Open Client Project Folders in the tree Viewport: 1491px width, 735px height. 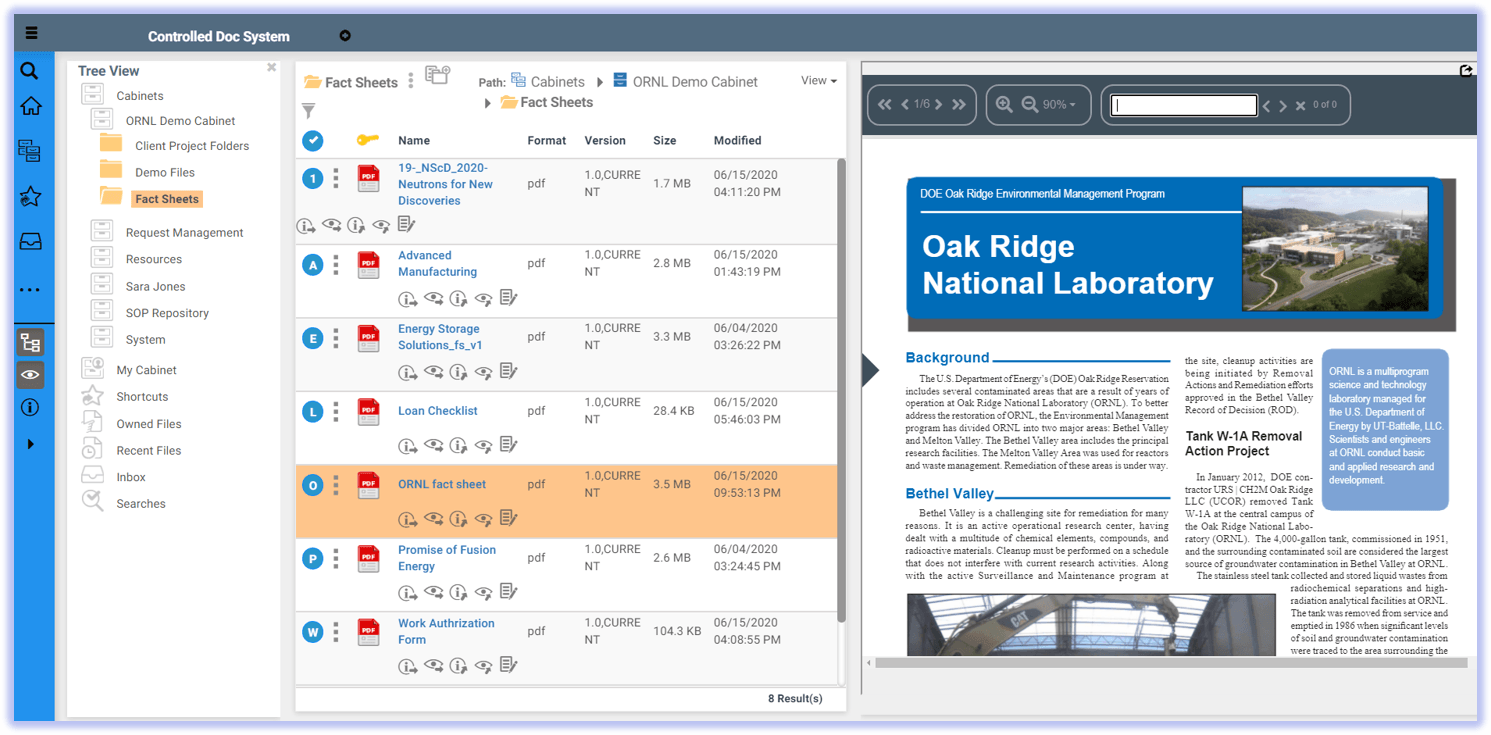[x=192, y=146]
